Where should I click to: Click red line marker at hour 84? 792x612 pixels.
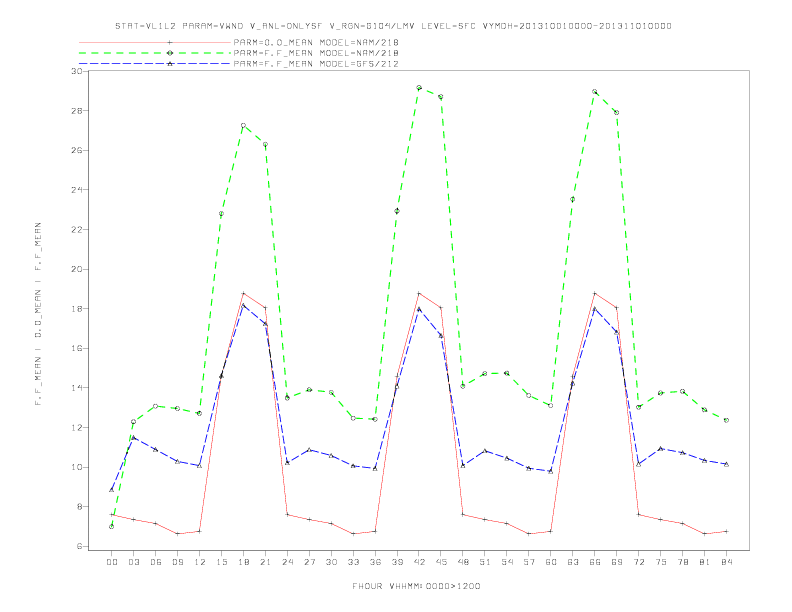tap(726, 531)
